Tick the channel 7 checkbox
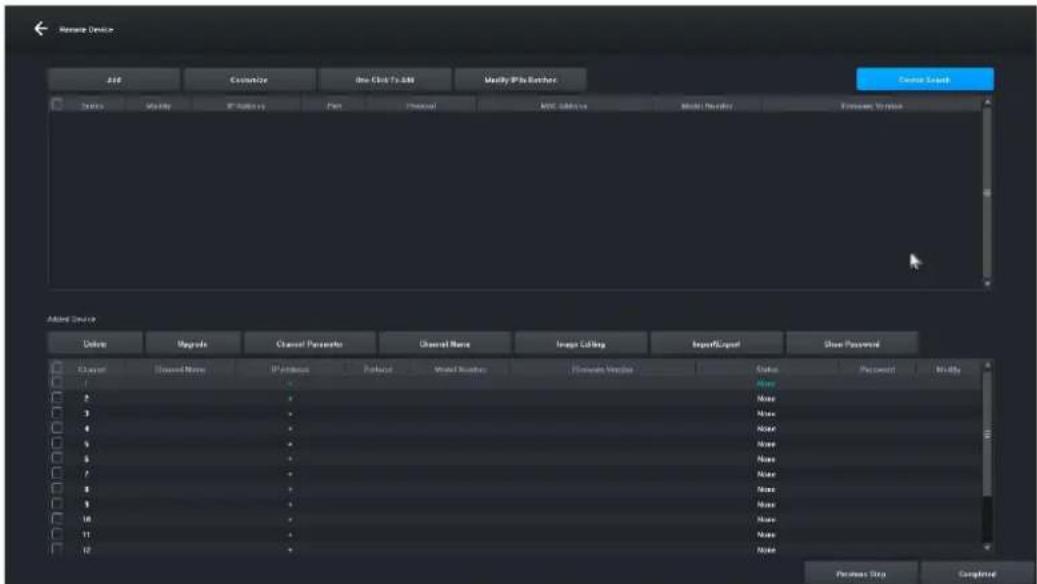This screenshot has width=1037, height=584. coord(58,474)
